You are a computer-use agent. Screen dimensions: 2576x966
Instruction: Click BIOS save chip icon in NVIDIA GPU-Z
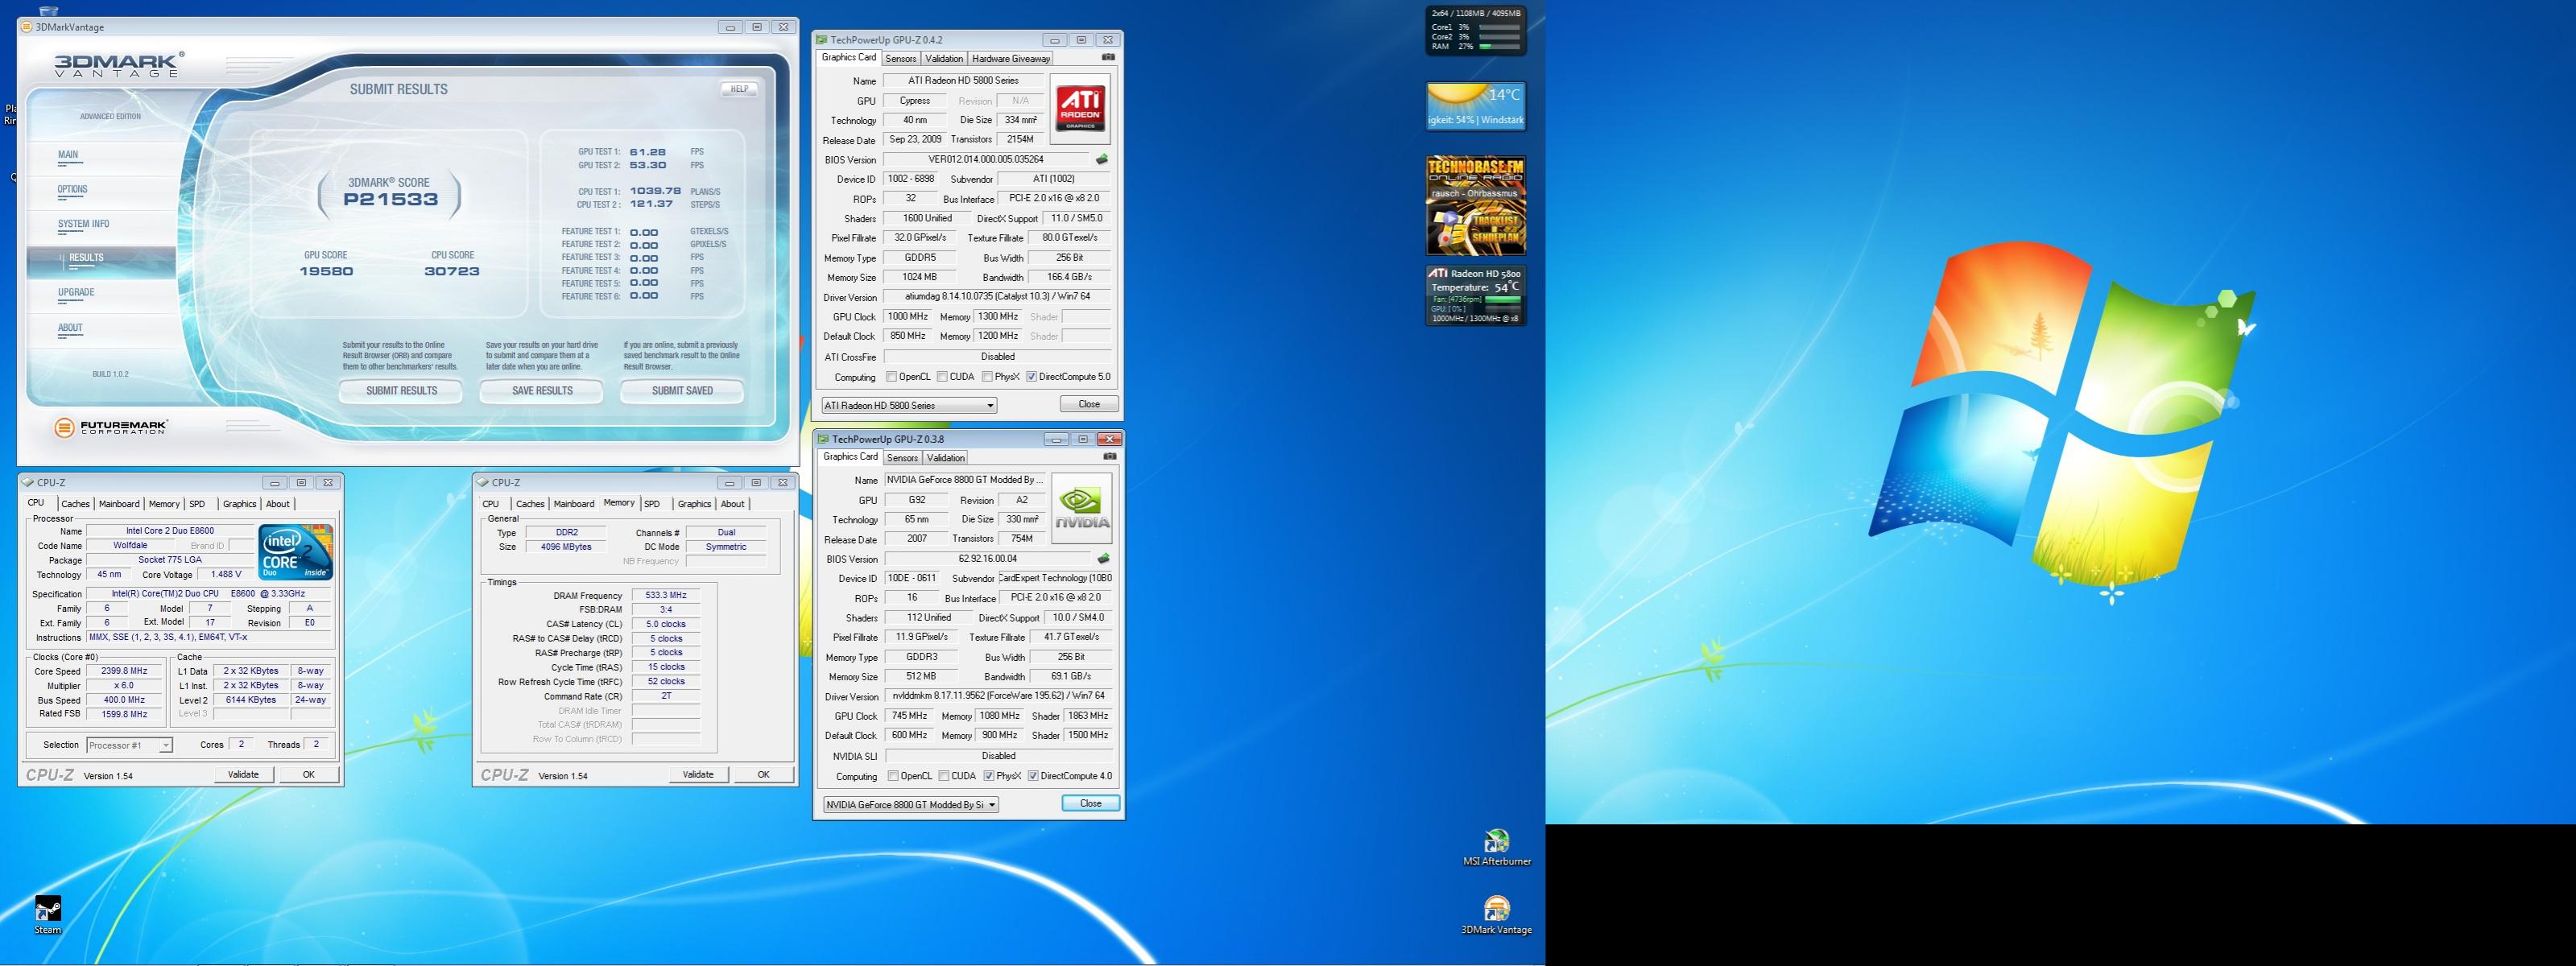click(1104, 558)
